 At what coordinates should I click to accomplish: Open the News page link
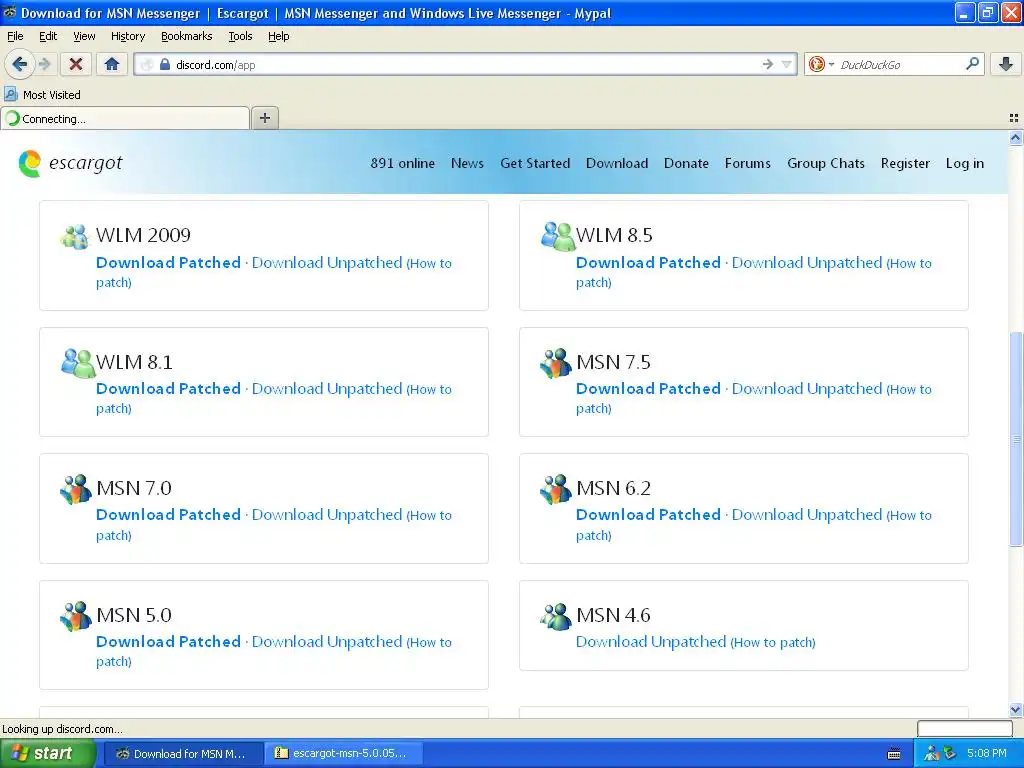pyautogui.click(x=467, y=163)
